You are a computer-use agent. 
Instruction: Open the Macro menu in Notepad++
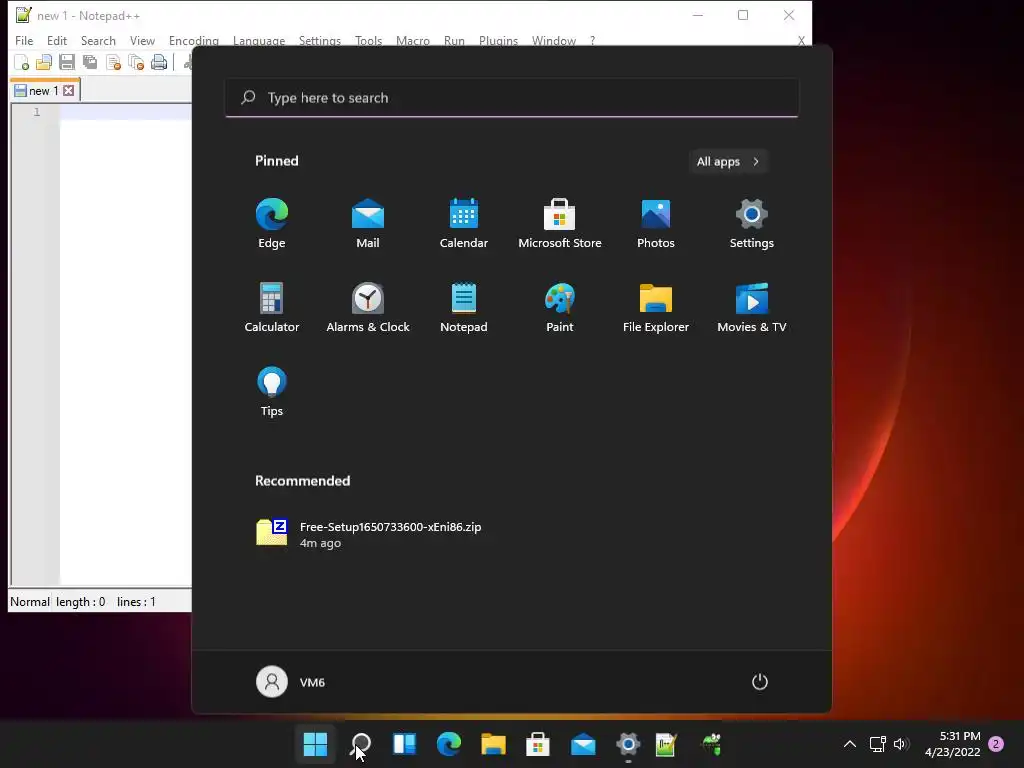[x=413, y=40]
